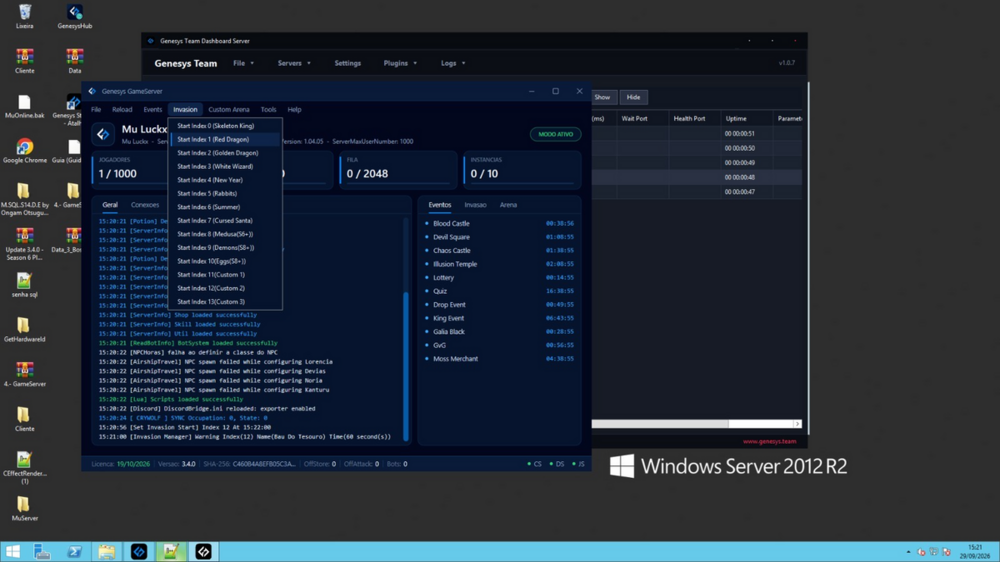This screenshot has width=1000, height=562.
Task: Open the Events menu
Action: point(152,110)
